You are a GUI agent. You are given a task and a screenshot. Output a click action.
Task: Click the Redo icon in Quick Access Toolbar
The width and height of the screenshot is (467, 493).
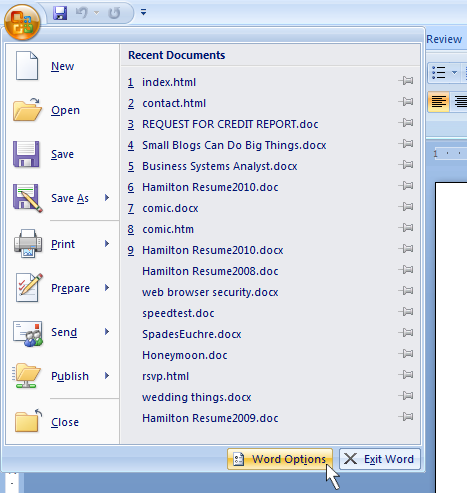114,13
